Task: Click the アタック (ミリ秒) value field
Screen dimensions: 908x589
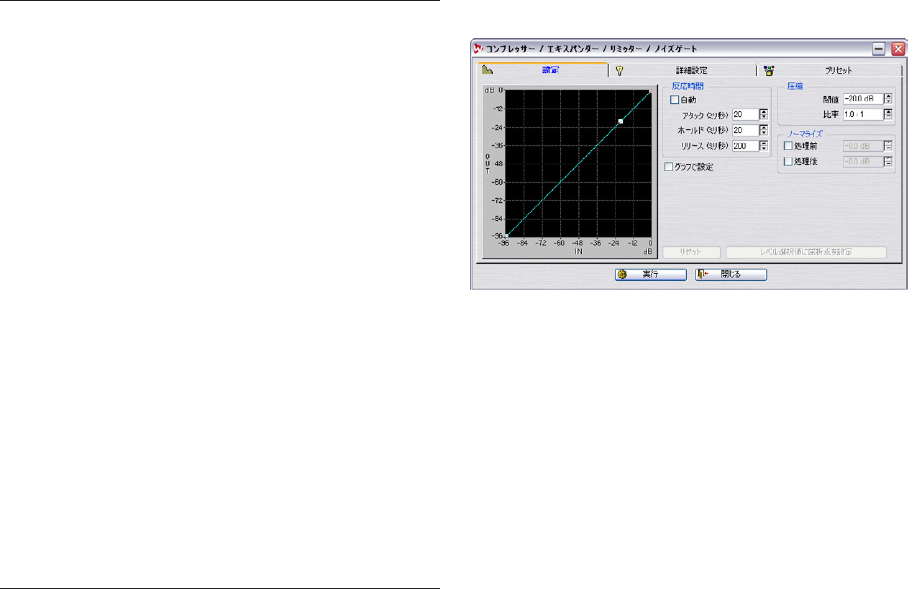Action: [x=745, y=115]
